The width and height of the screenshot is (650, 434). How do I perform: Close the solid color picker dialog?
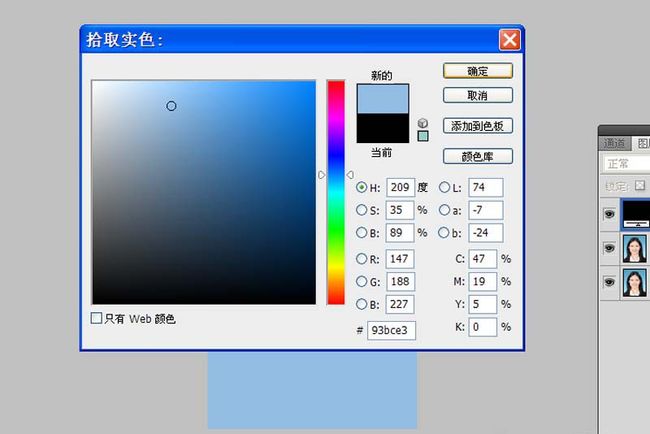click(509, 39)
